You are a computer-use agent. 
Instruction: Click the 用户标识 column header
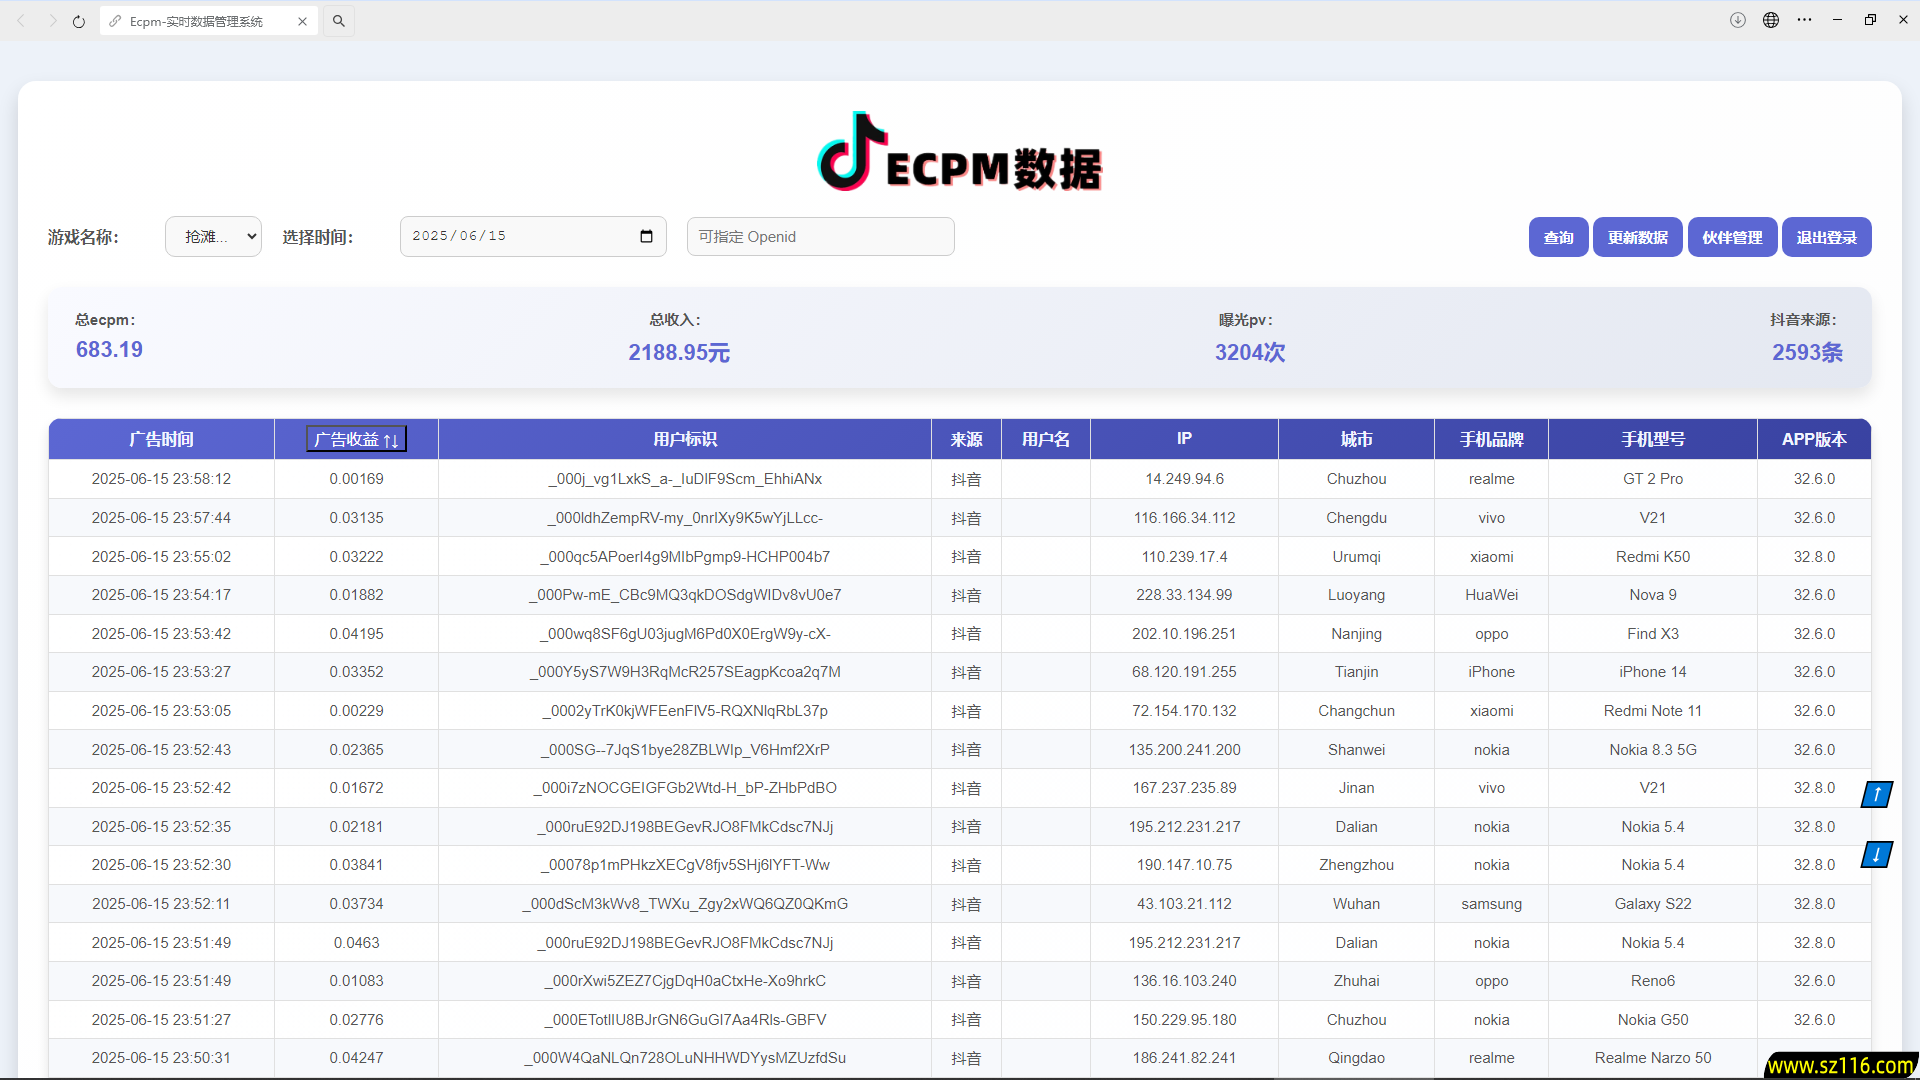click(685, 439)
